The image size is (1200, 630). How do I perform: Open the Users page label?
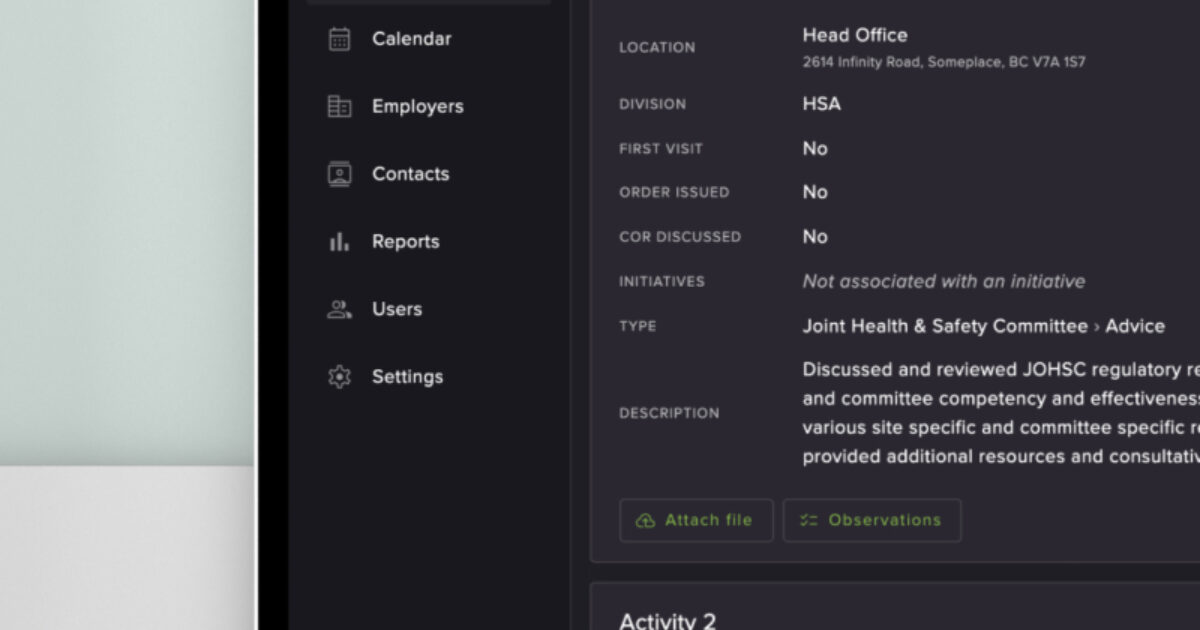click(397, 309)
